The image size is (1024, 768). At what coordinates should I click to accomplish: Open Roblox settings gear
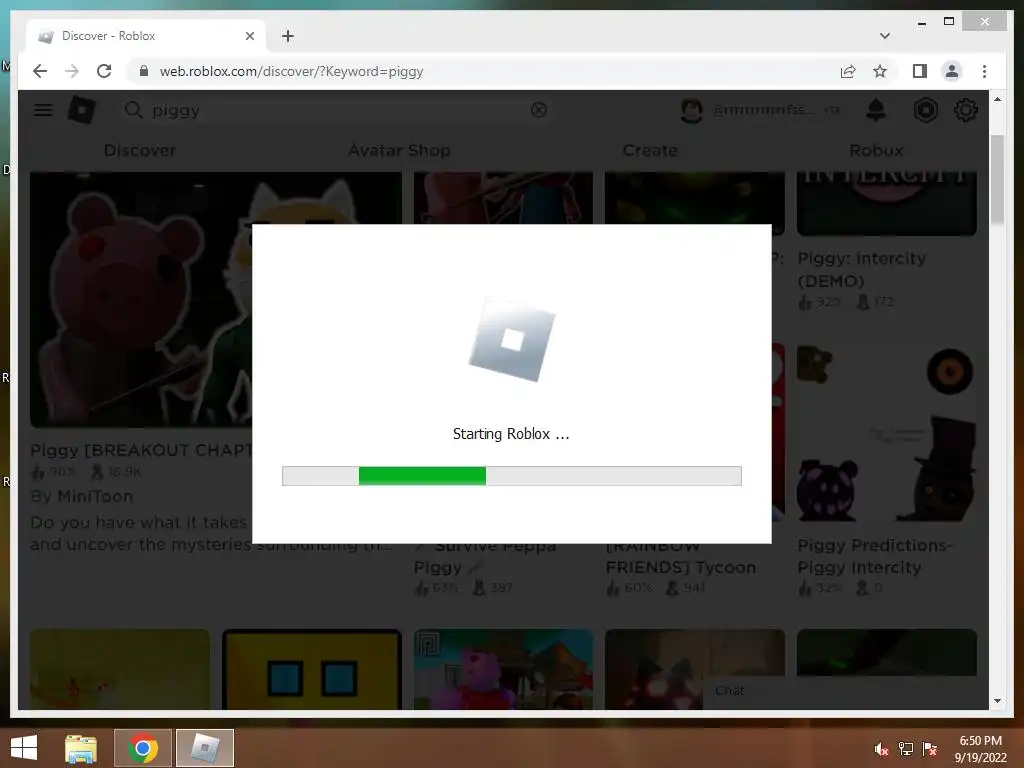[965, 110]
